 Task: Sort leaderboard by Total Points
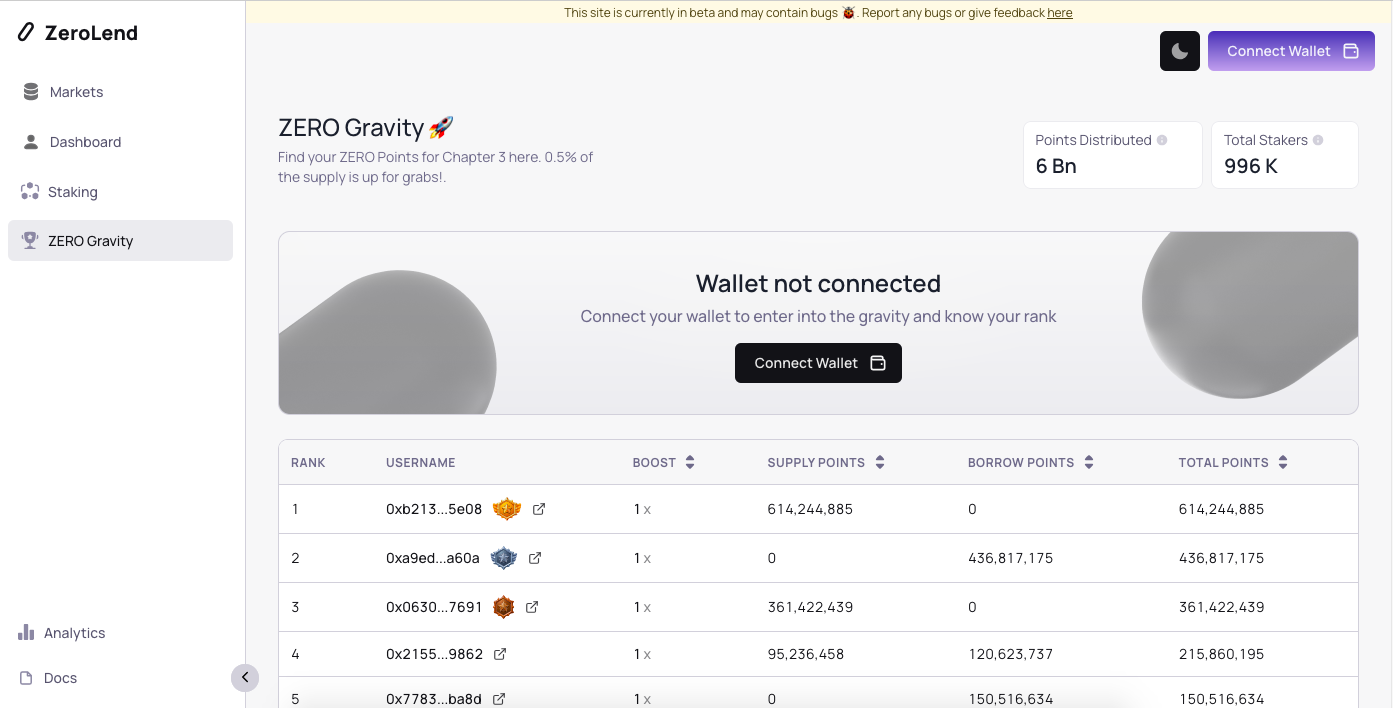pos(1283,463)
